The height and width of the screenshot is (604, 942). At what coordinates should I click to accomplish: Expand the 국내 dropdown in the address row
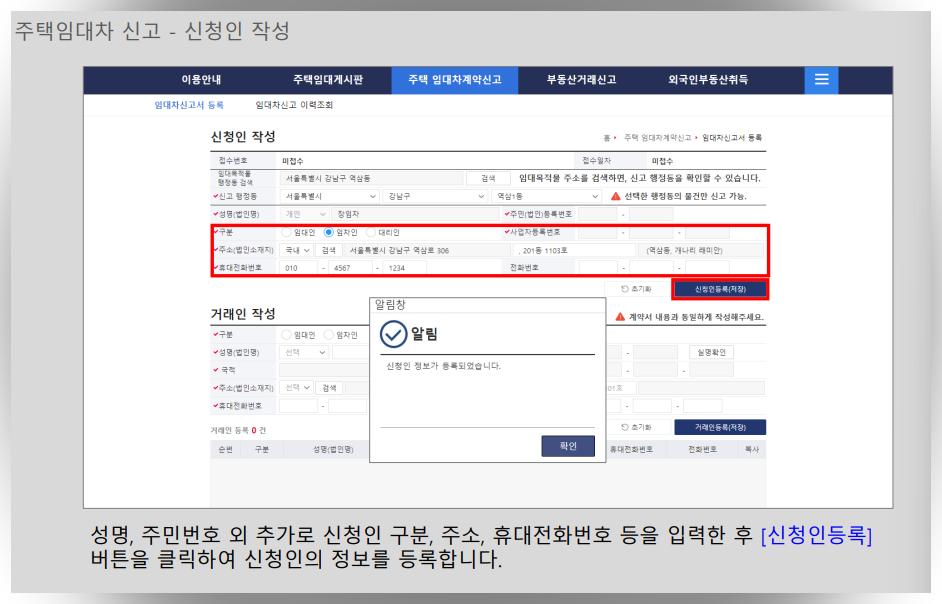(x=295, y=252)
